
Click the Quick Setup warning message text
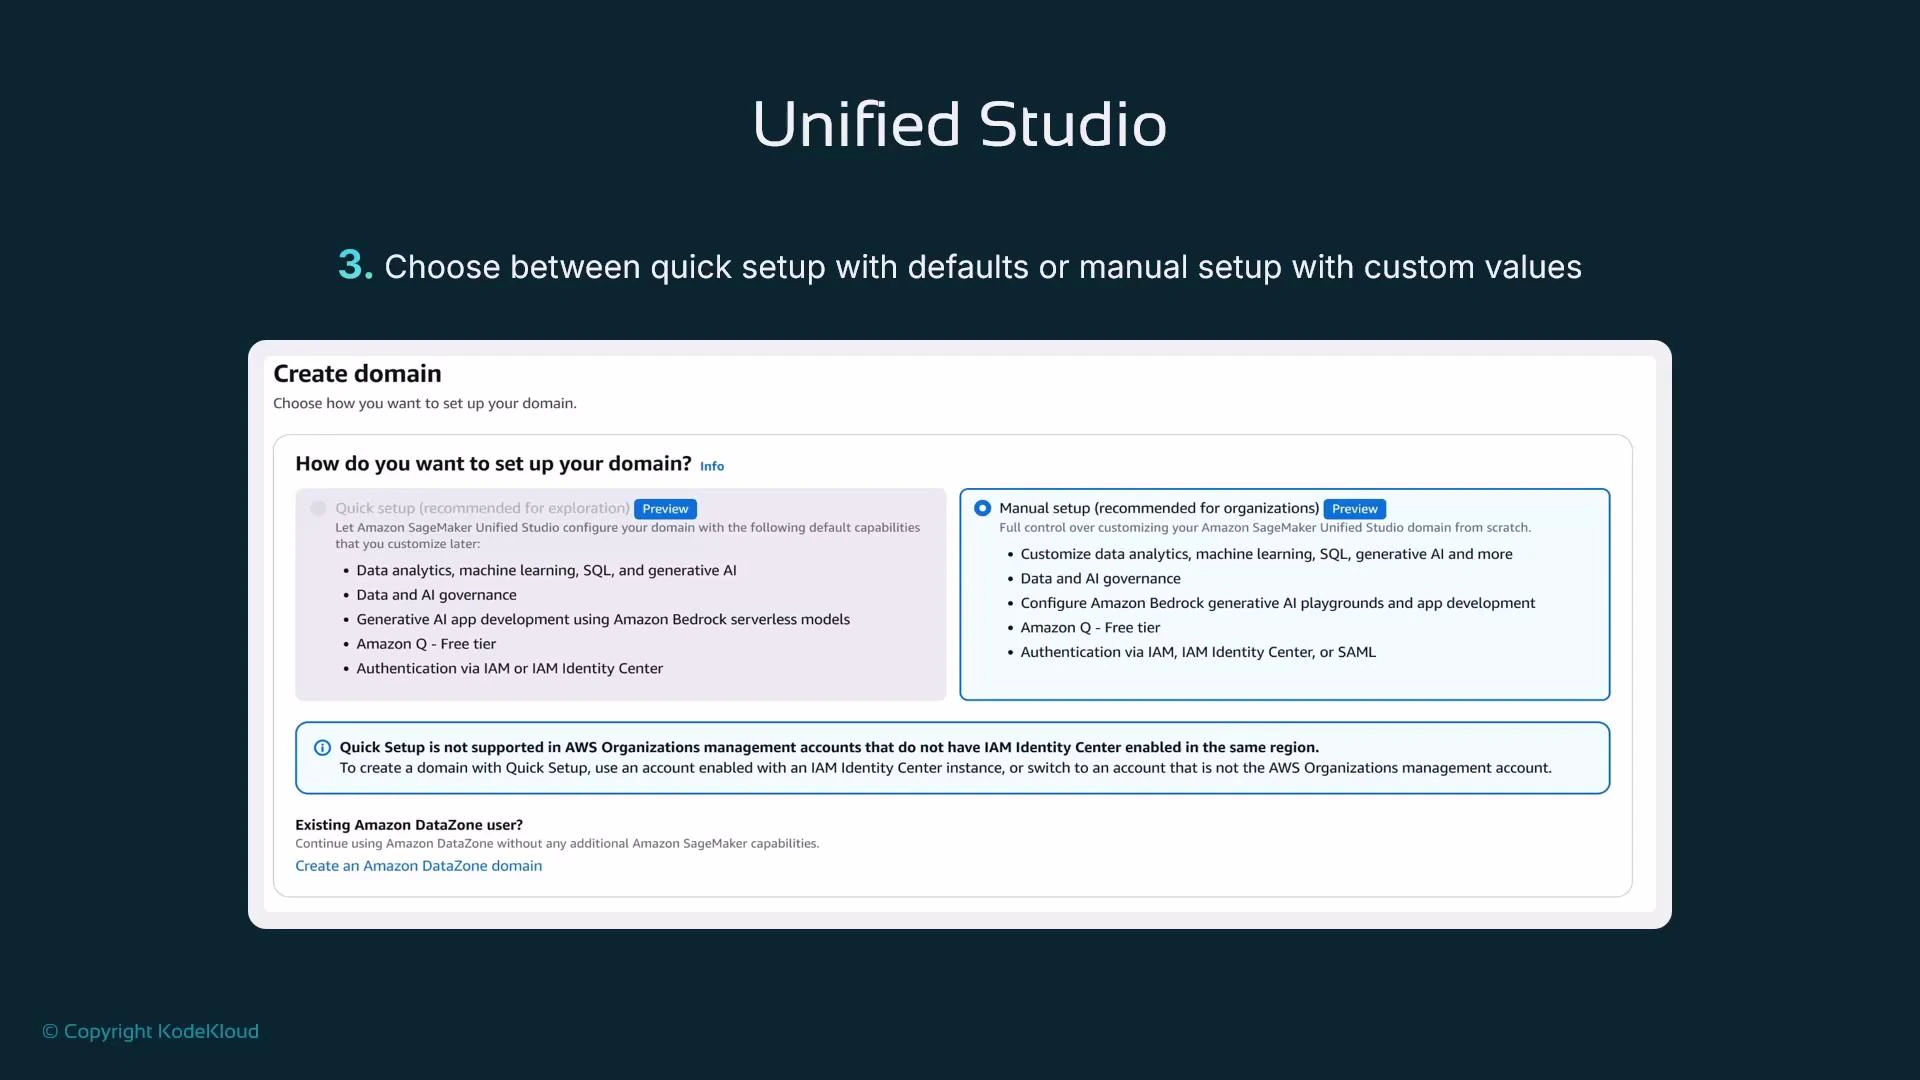point(828,747)
